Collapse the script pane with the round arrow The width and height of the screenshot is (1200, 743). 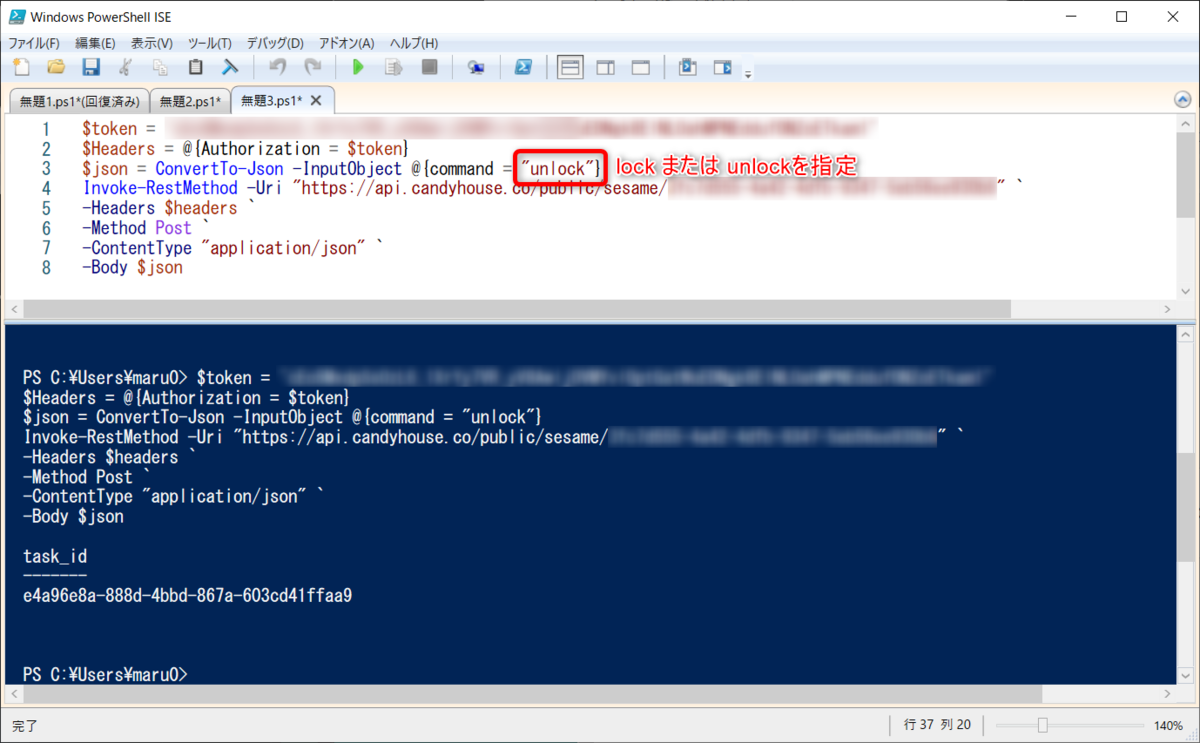coord(1183,100)
